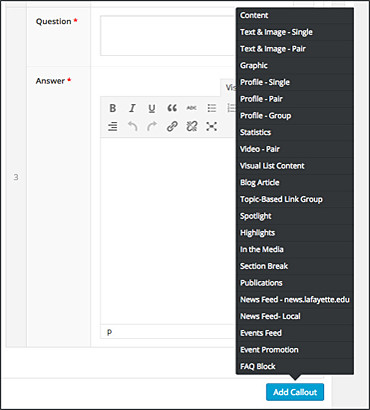Apply strikethrough (ABC) formatting
This screenshot has width=370, height=410.
191,108
